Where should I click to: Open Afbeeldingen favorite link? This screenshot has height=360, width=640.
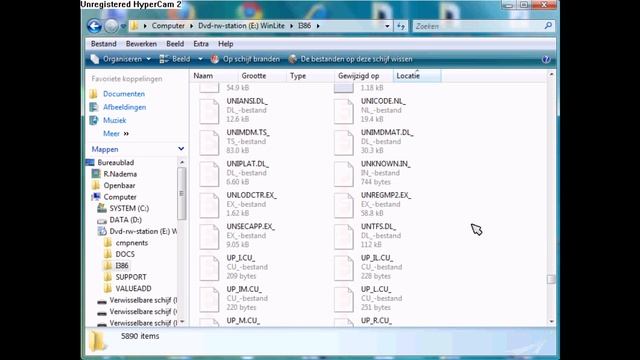(124, 107)
